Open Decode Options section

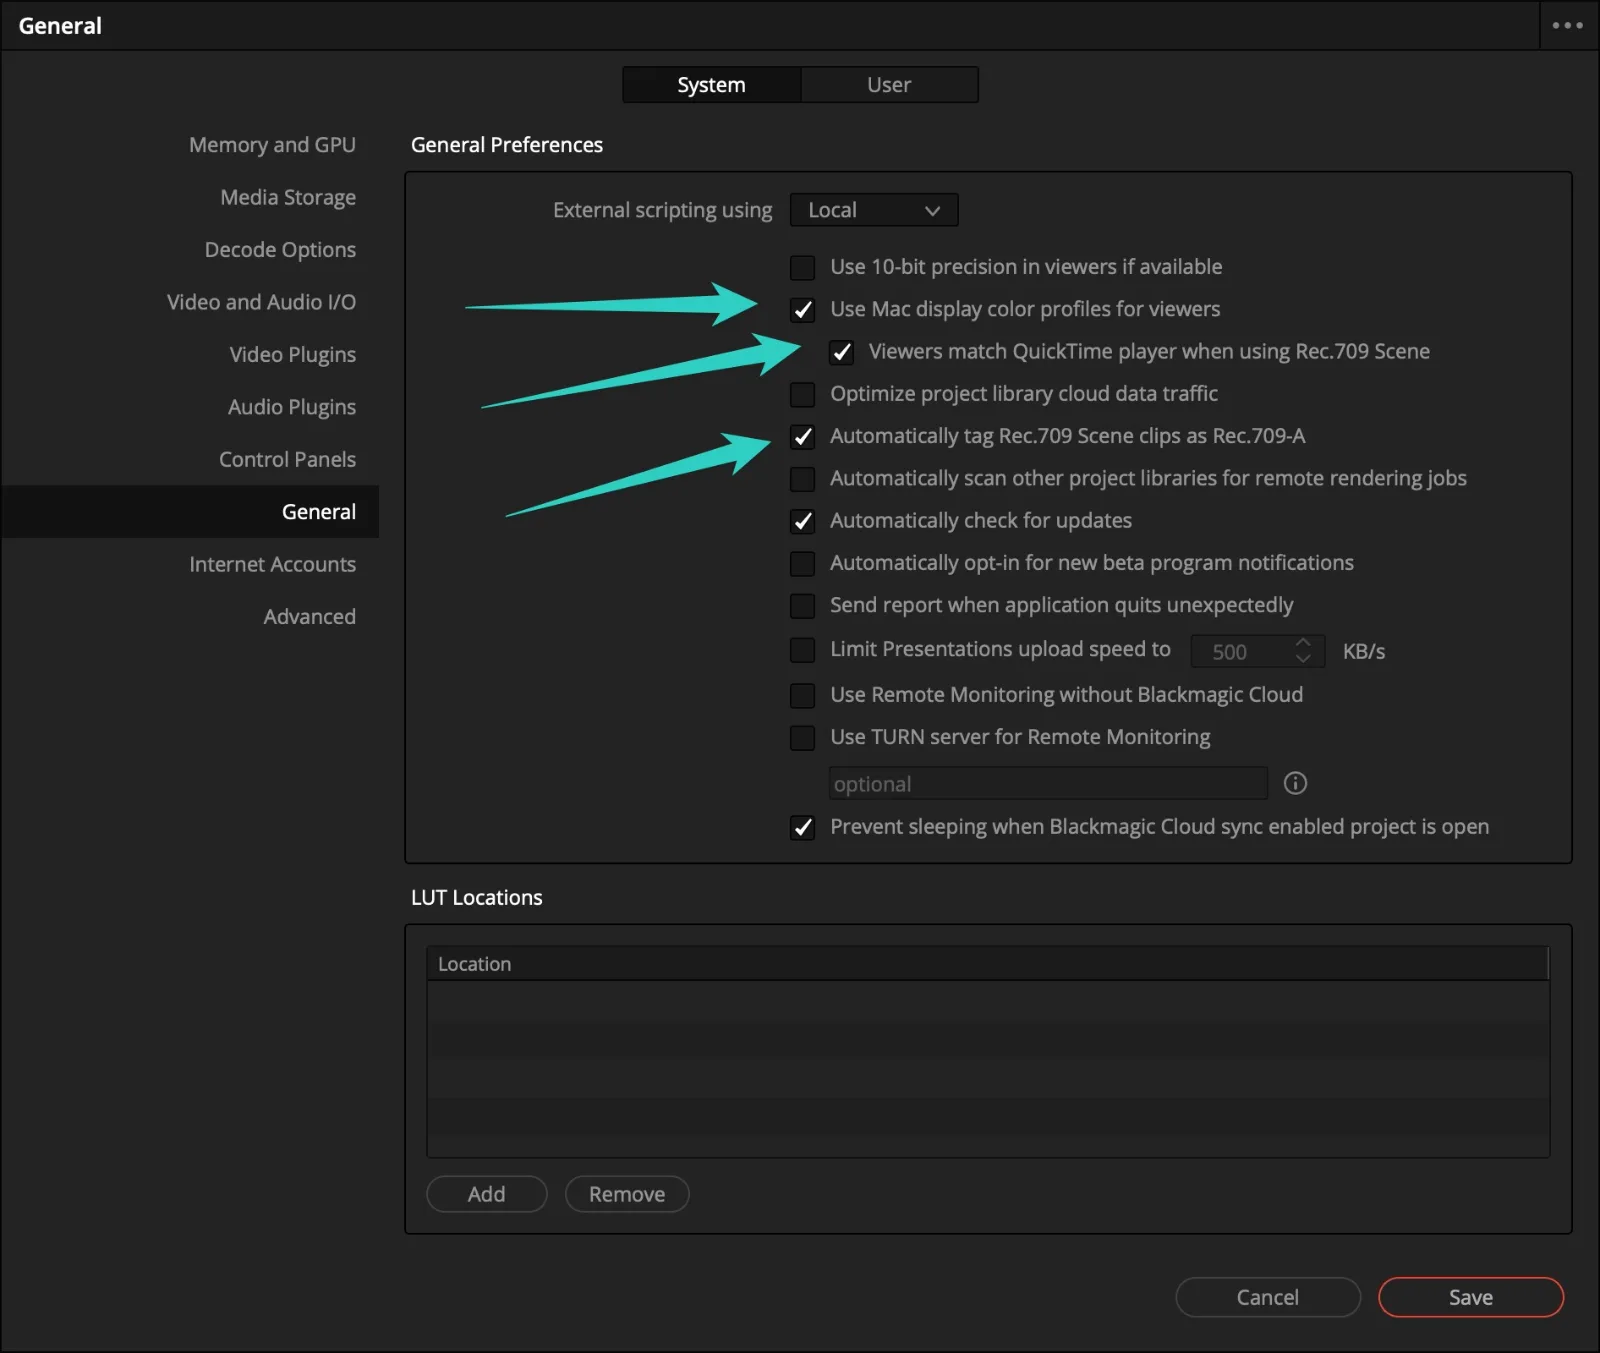coord(280,250)
